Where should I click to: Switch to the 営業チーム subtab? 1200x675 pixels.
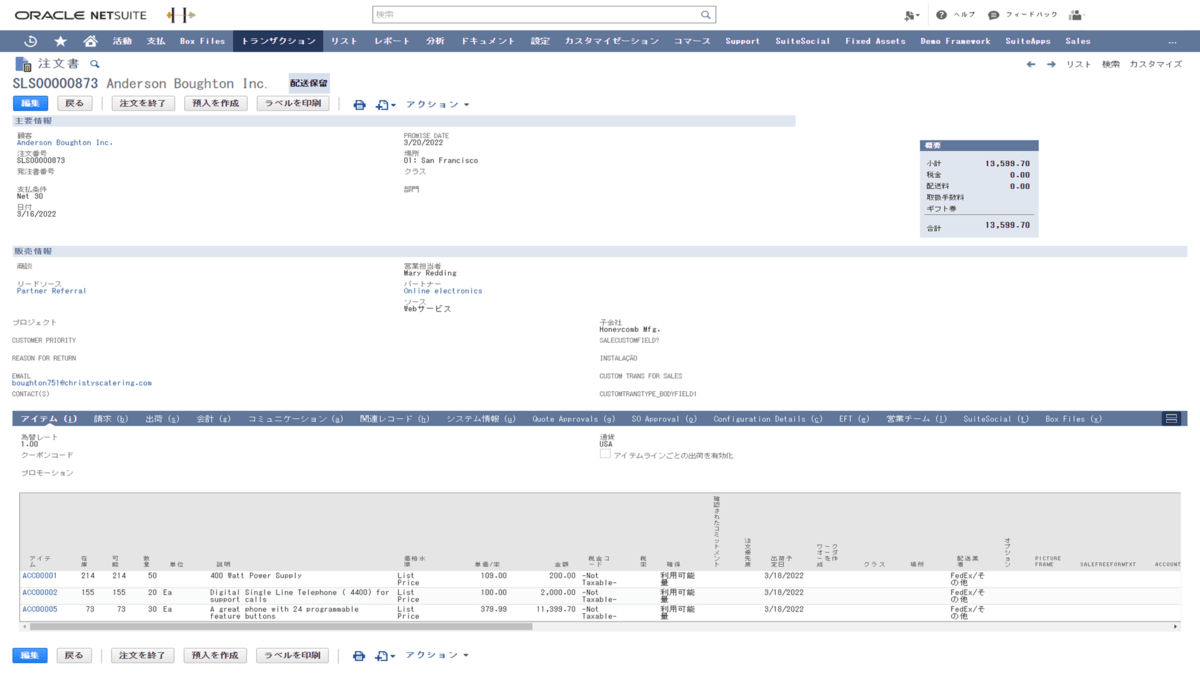tap(916, 419)
